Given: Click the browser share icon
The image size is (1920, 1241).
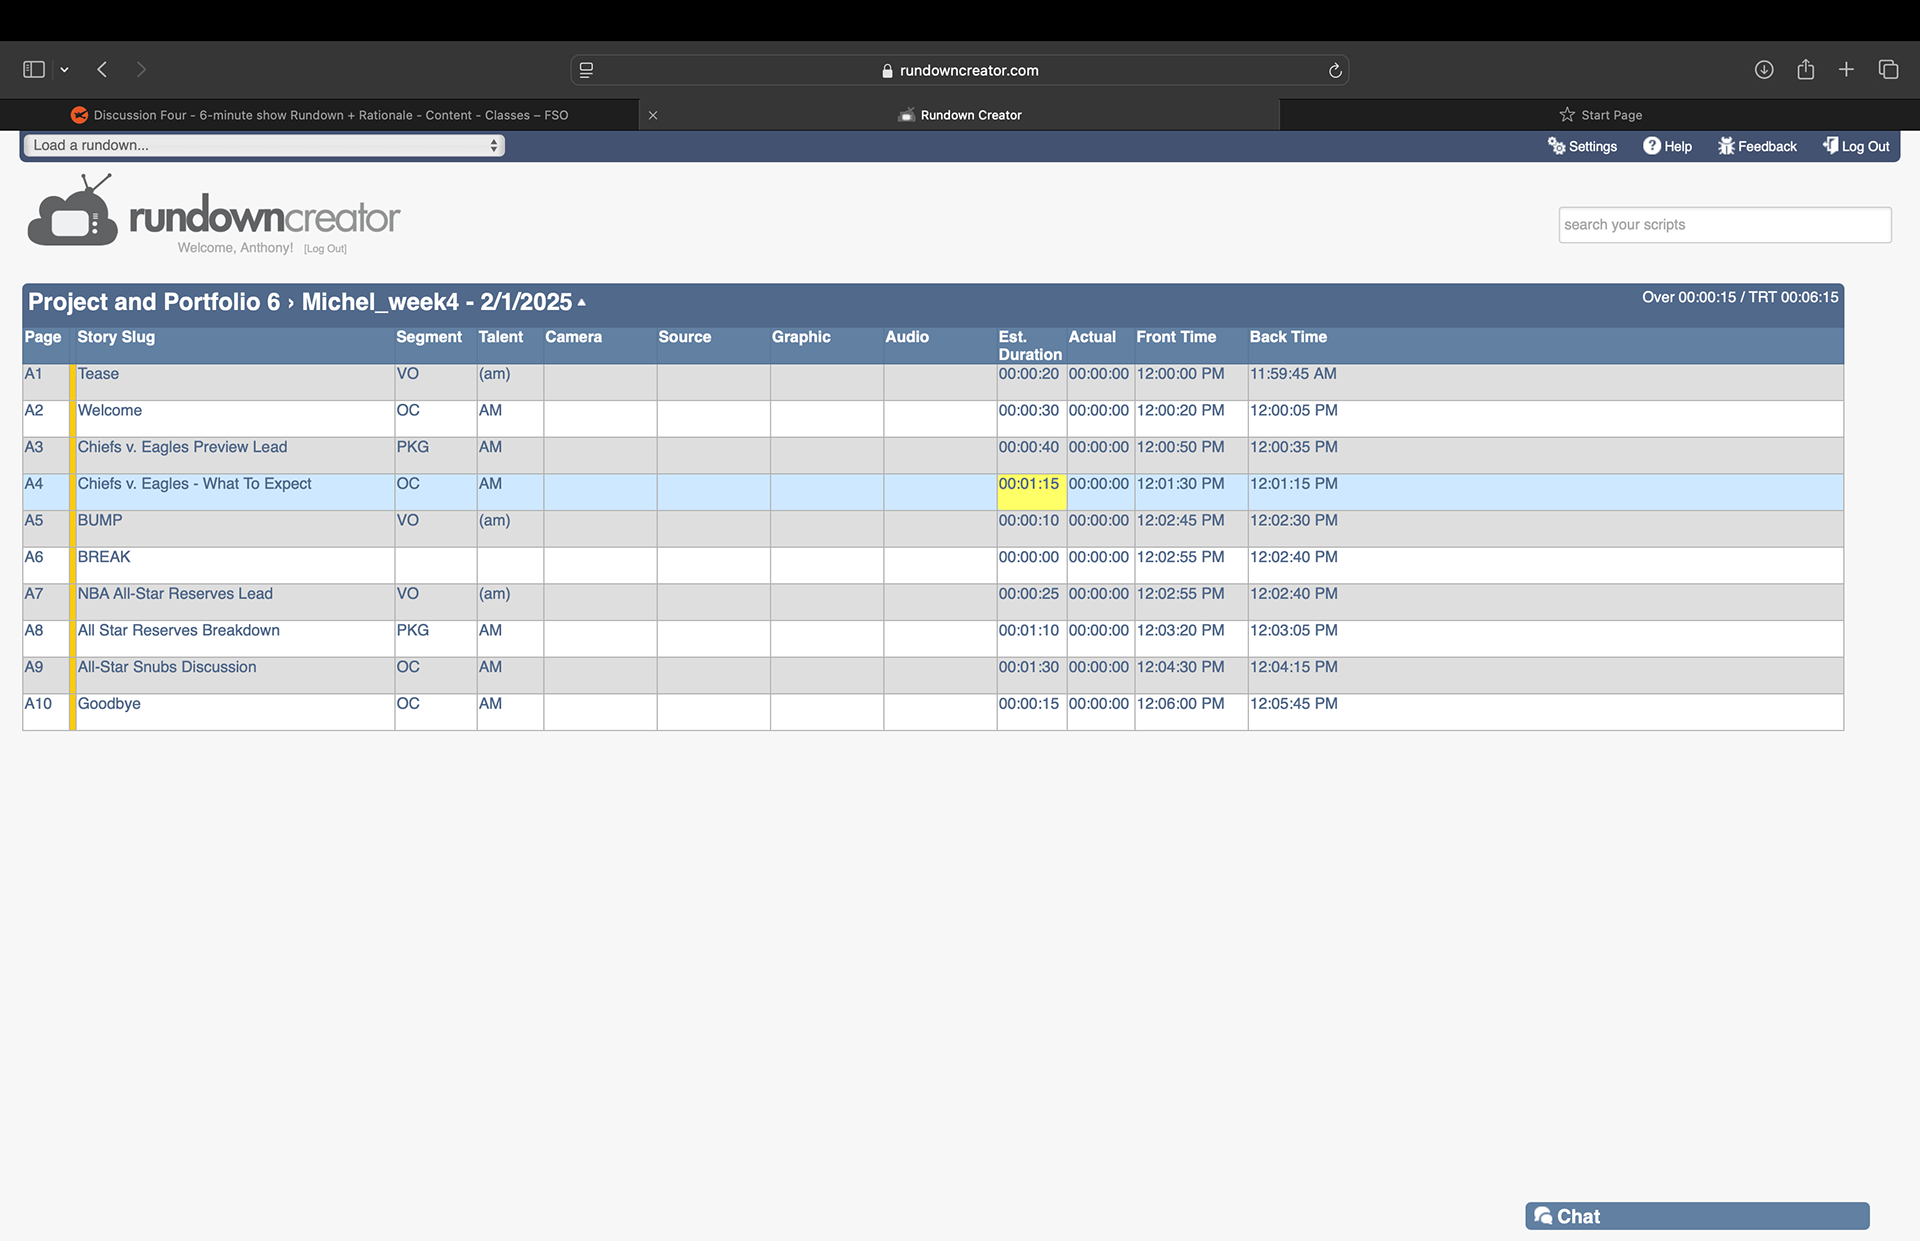Looking at the screenshot, I should point(1805,69).
